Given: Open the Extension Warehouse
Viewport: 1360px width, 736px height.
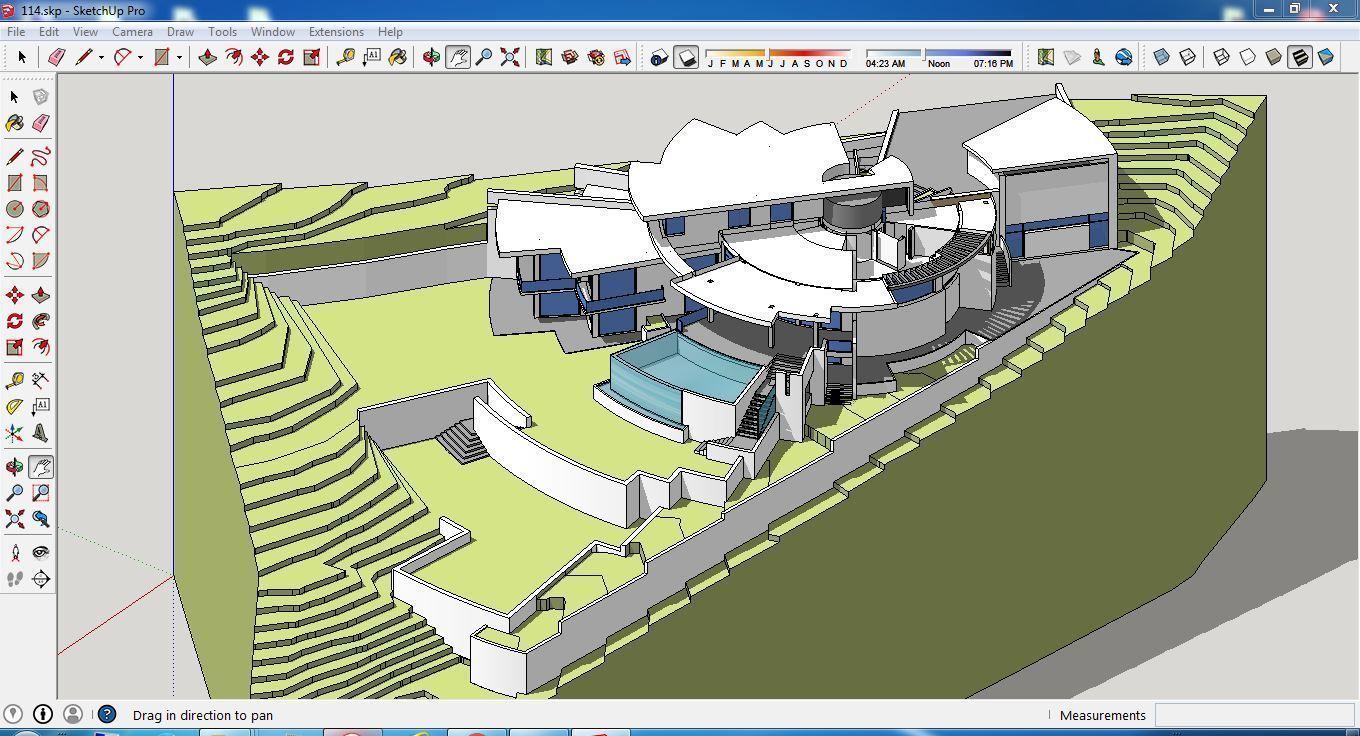Looking at the screenshot, I should (x=596, y=57).
